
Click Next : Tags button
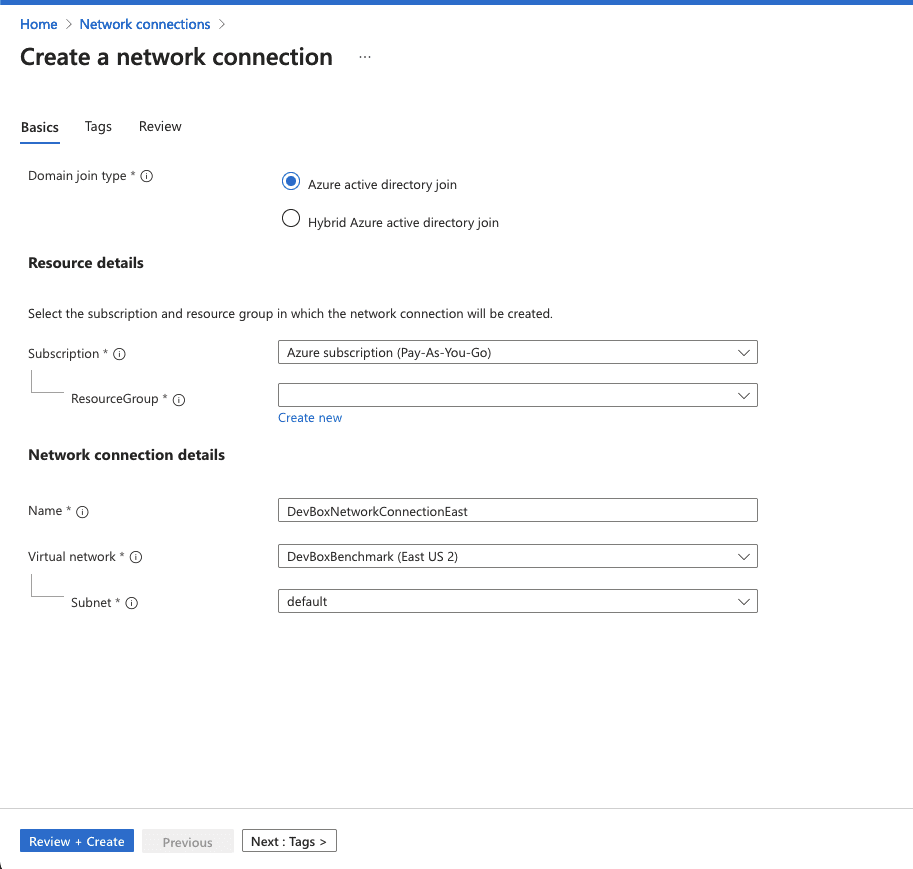pyautogui.click(x=289, y=841)
